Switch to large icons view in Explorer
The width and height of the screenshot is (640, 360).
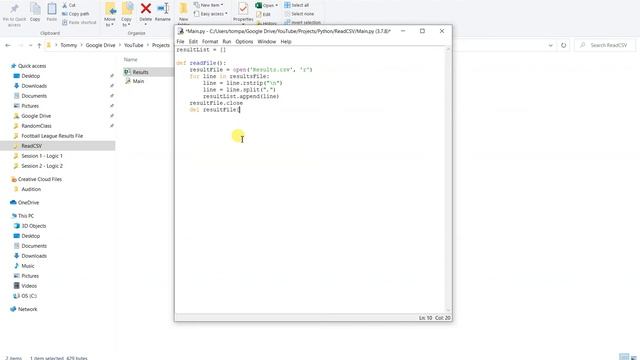point(634,357)
